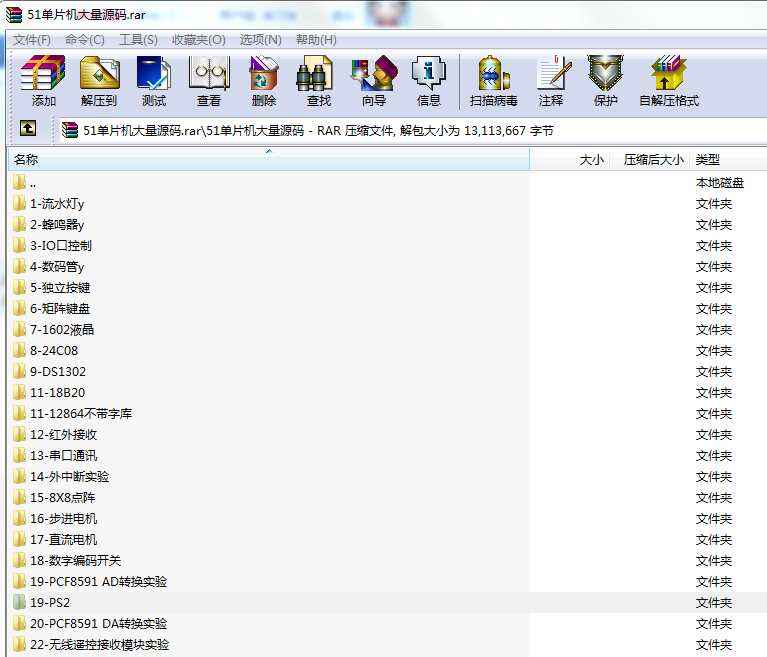The image size is (767, 657).
Task: Select 20-PCF8591 DA转换实验 folder name
Action: pos(98,624)
